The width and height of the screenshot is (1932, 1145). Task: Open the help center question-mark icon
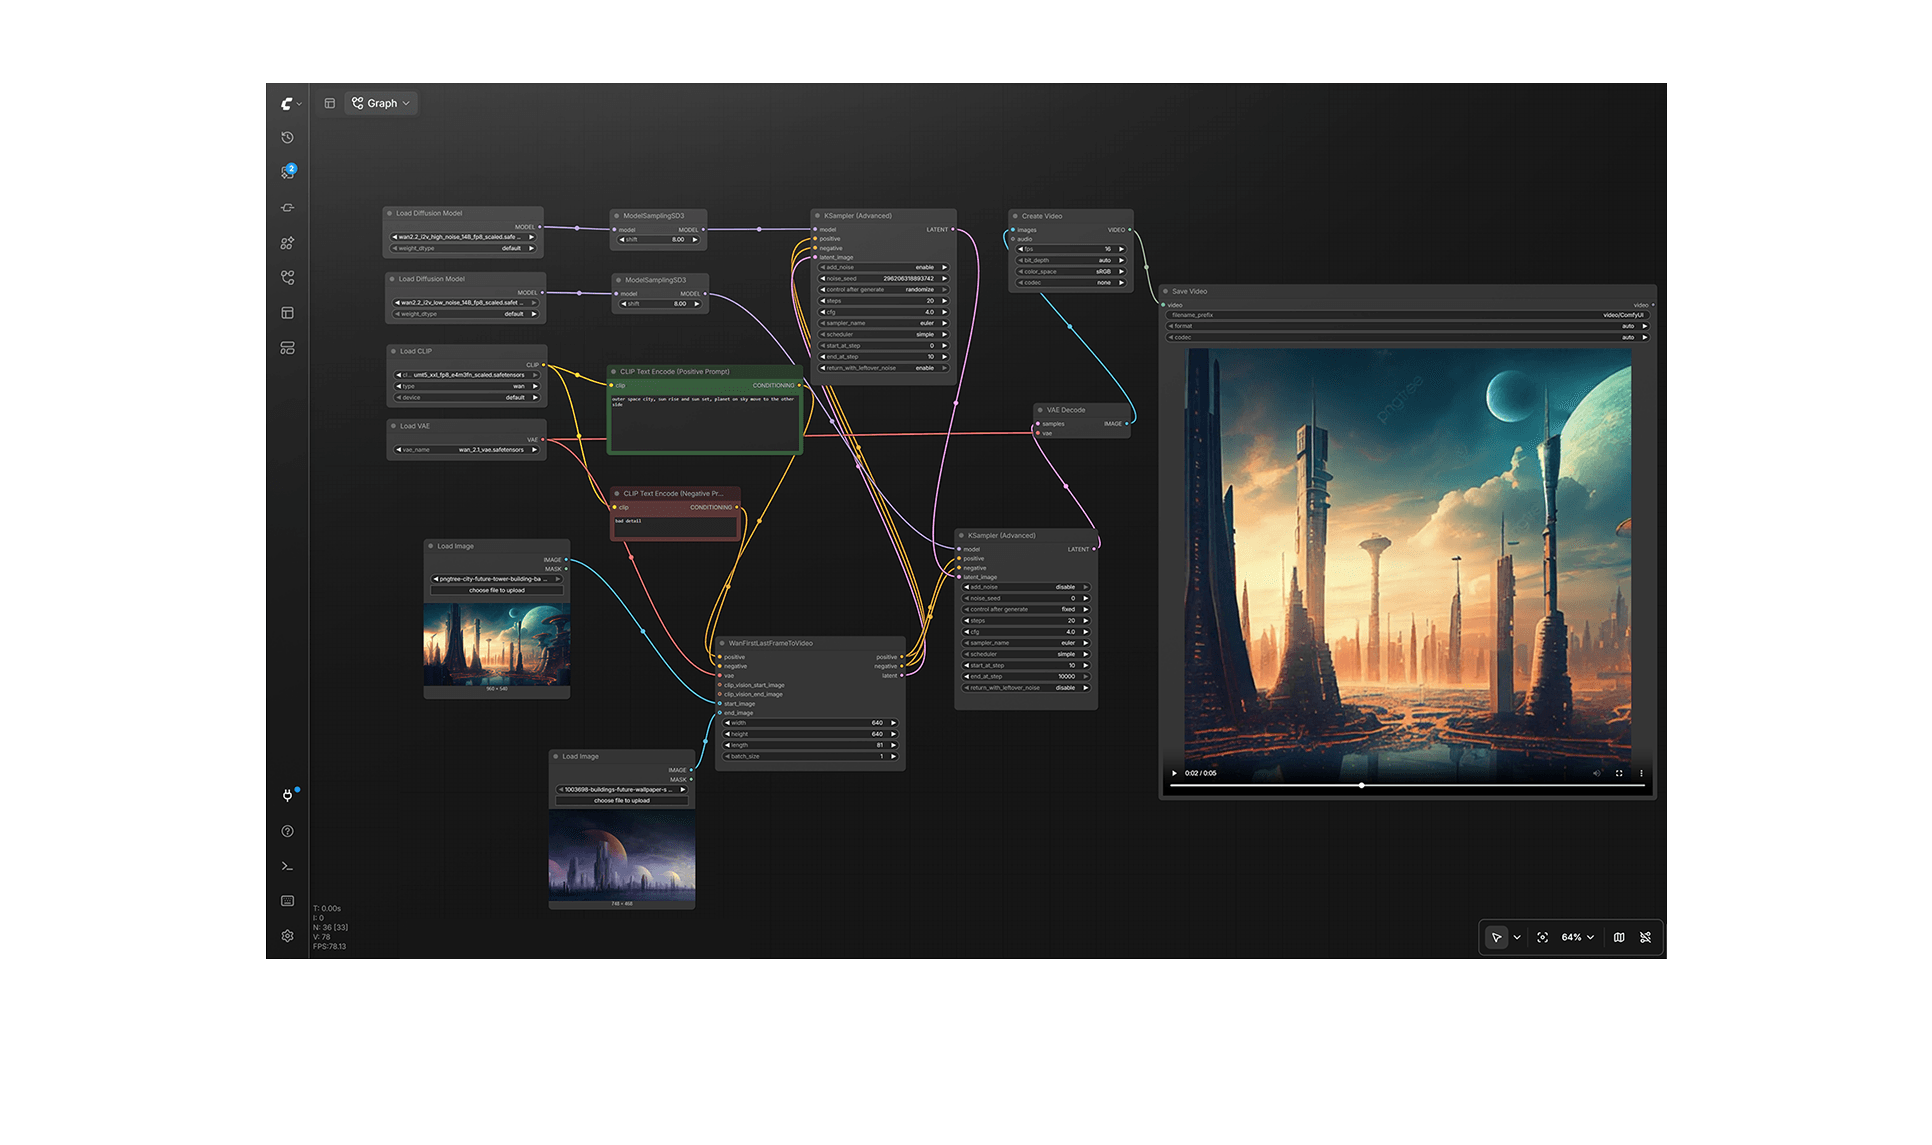(287, 831)
